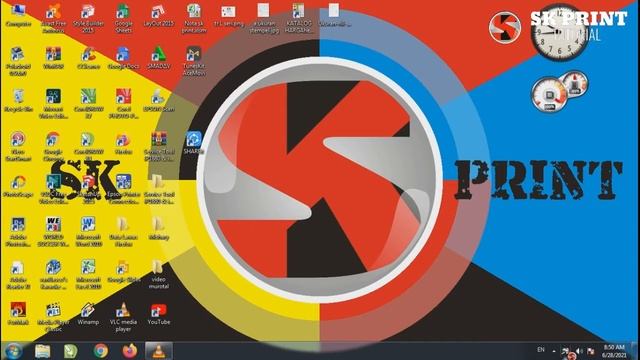The height and width of the screenshot is (360, 640).
Task: Open Chrome from the taskbar
Action: 100,351
